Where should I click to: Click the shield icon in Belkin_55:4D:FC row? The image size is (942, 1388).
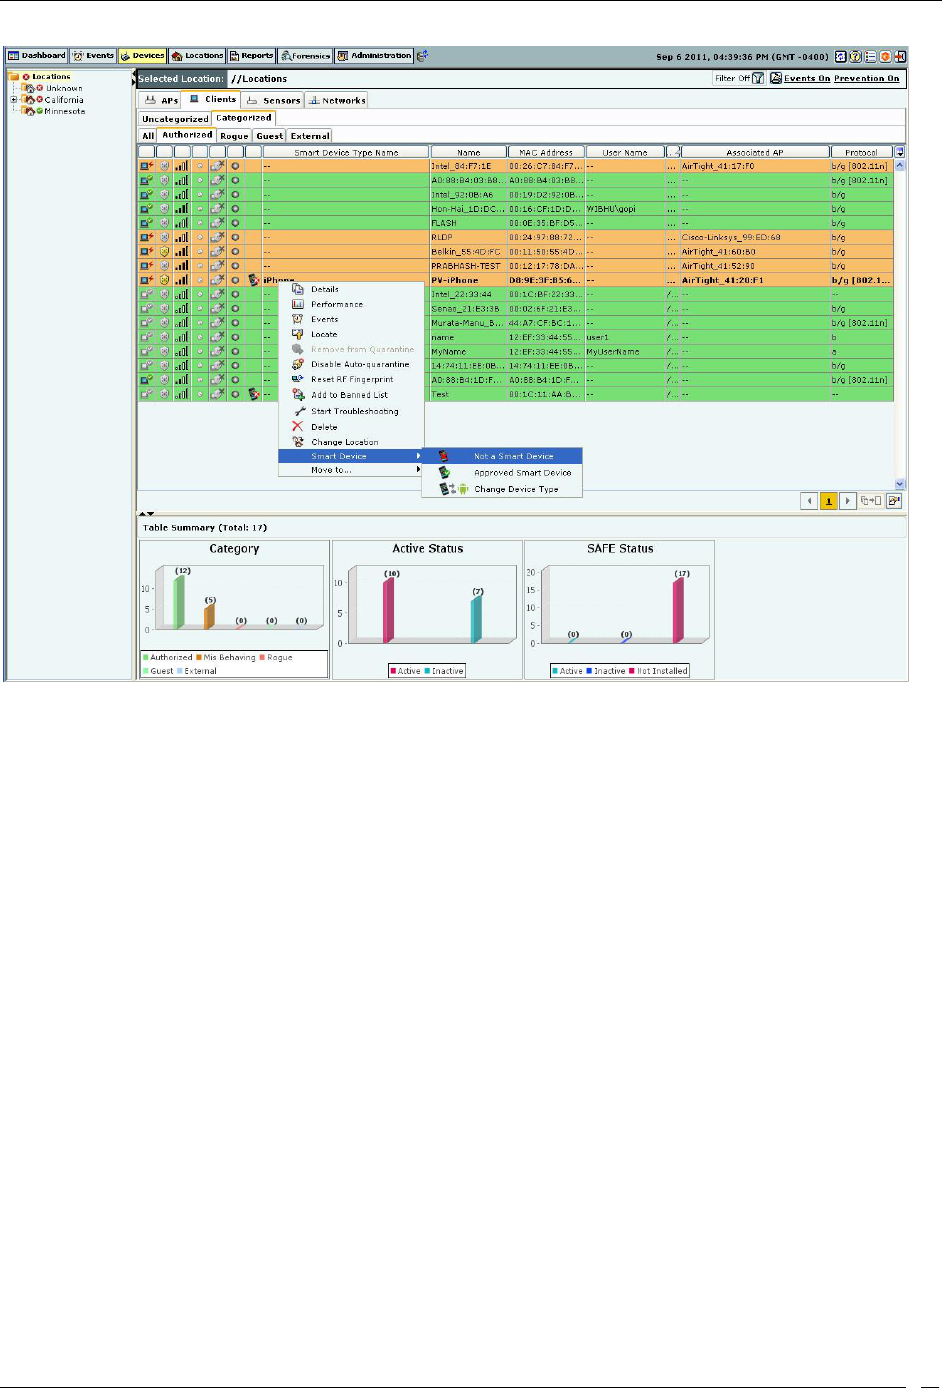click(164, 252)
